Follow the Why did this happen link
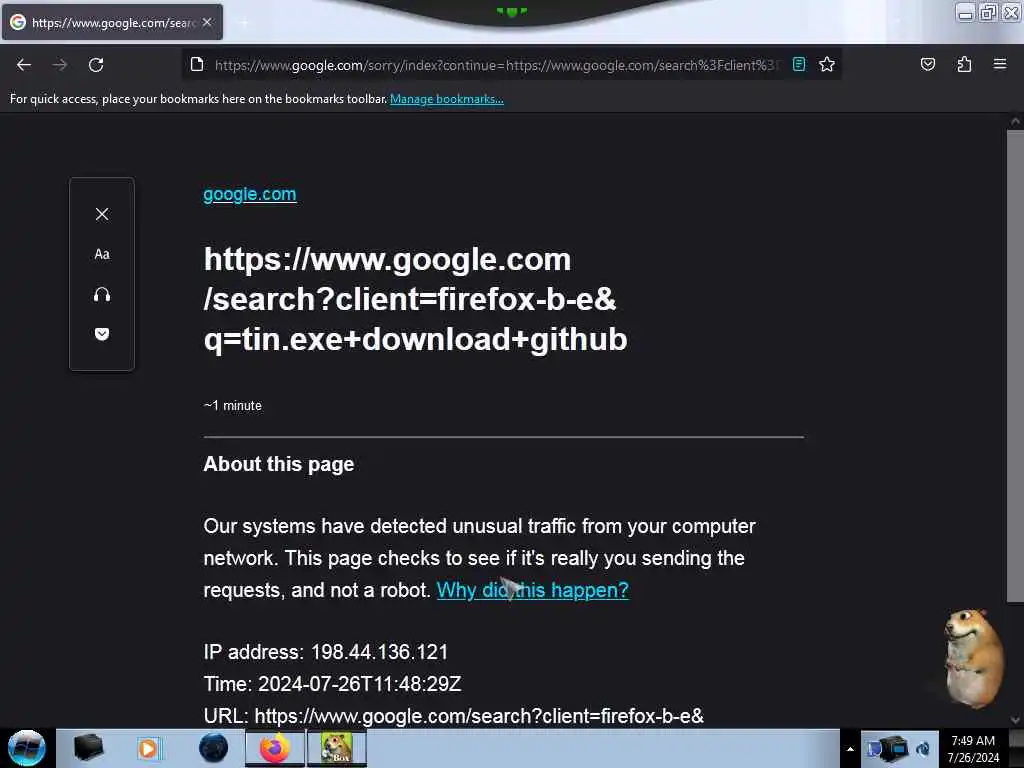This screenshot has height=768, width=1024. tap(532, 590)
